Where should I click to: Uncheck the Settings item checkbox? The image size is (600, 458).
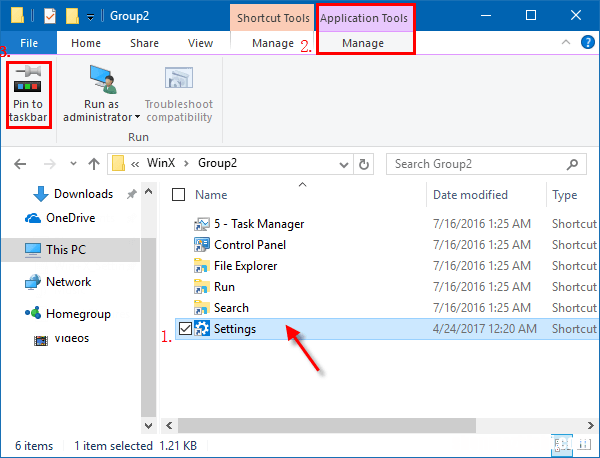tap(186, 329)
